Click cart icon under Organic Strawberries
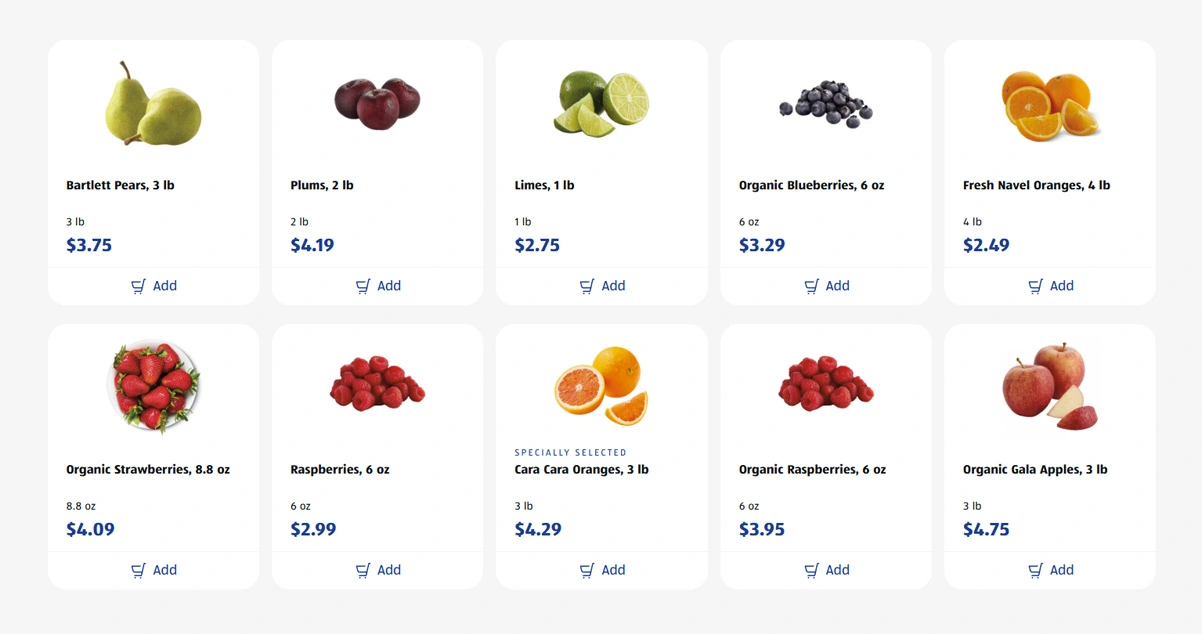Screen dimensions: 1202x634 point(139,571)
